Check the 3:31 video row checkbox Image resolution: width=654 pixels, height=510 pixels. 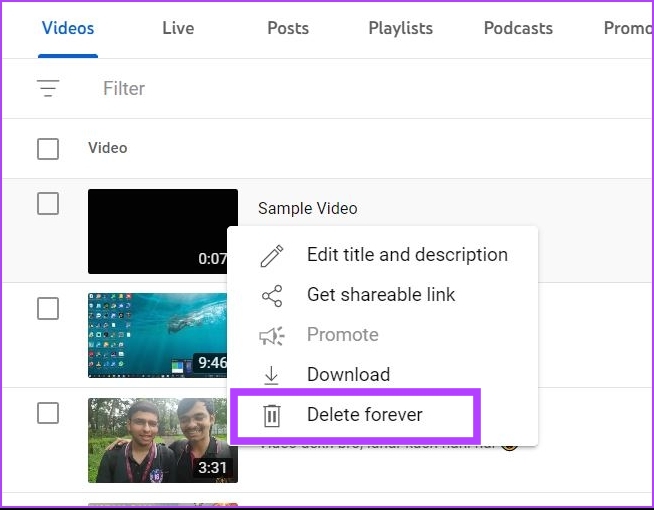tap(48, 412)
